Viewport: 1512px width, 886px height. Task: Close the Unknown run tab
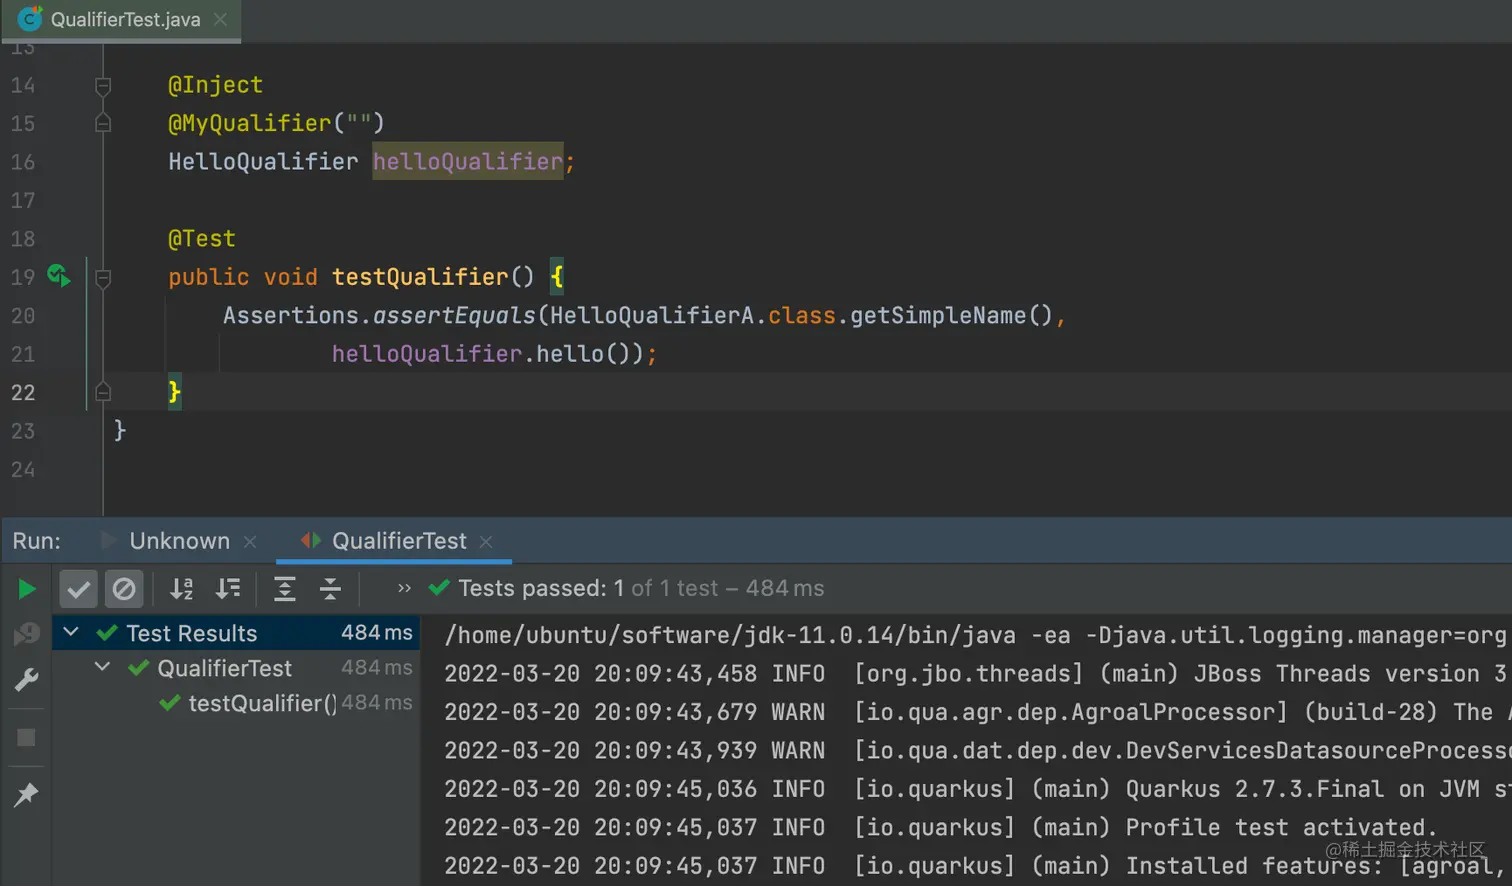point(250,542)
